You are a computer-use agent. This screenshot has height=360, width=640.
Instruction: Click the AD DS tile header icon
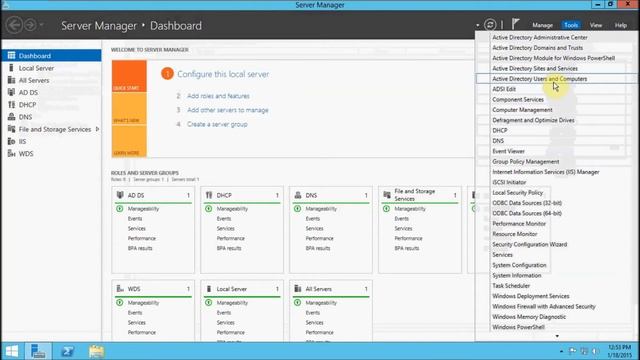[x=120, y=195]
